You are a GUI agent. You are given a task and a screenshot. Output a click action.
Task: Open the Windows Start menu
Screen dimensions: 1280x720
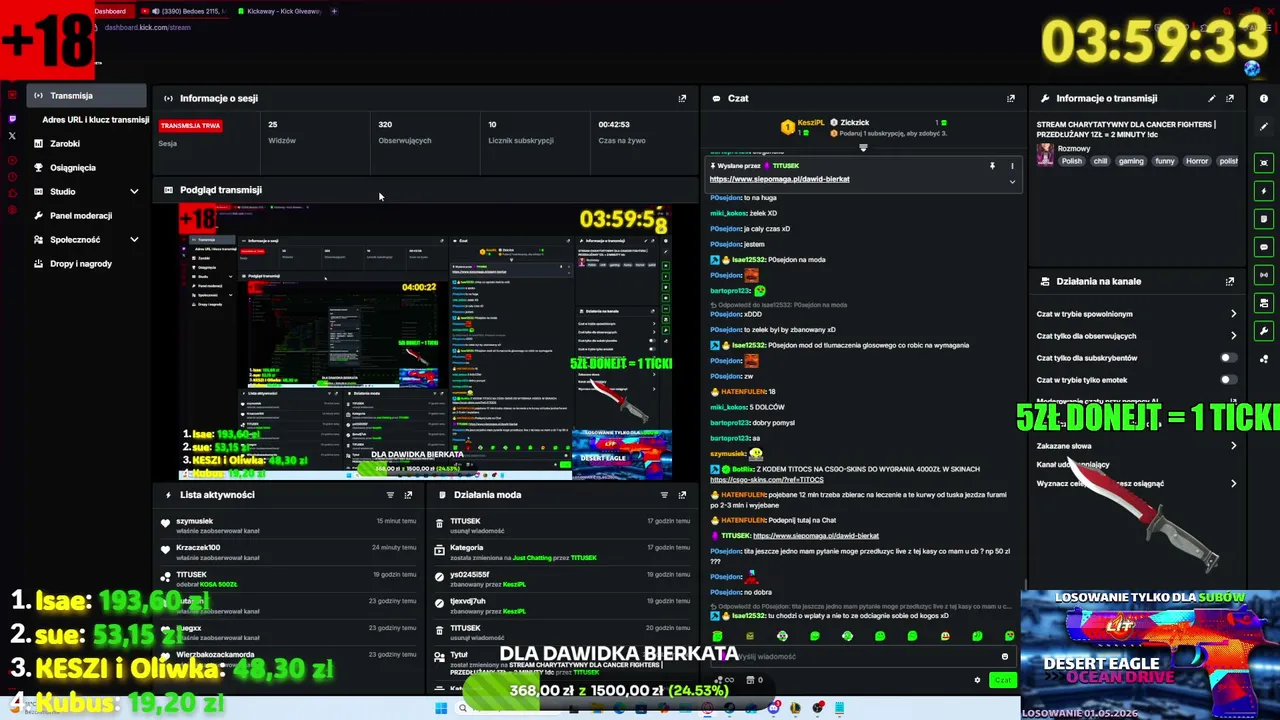coord(440,709)
